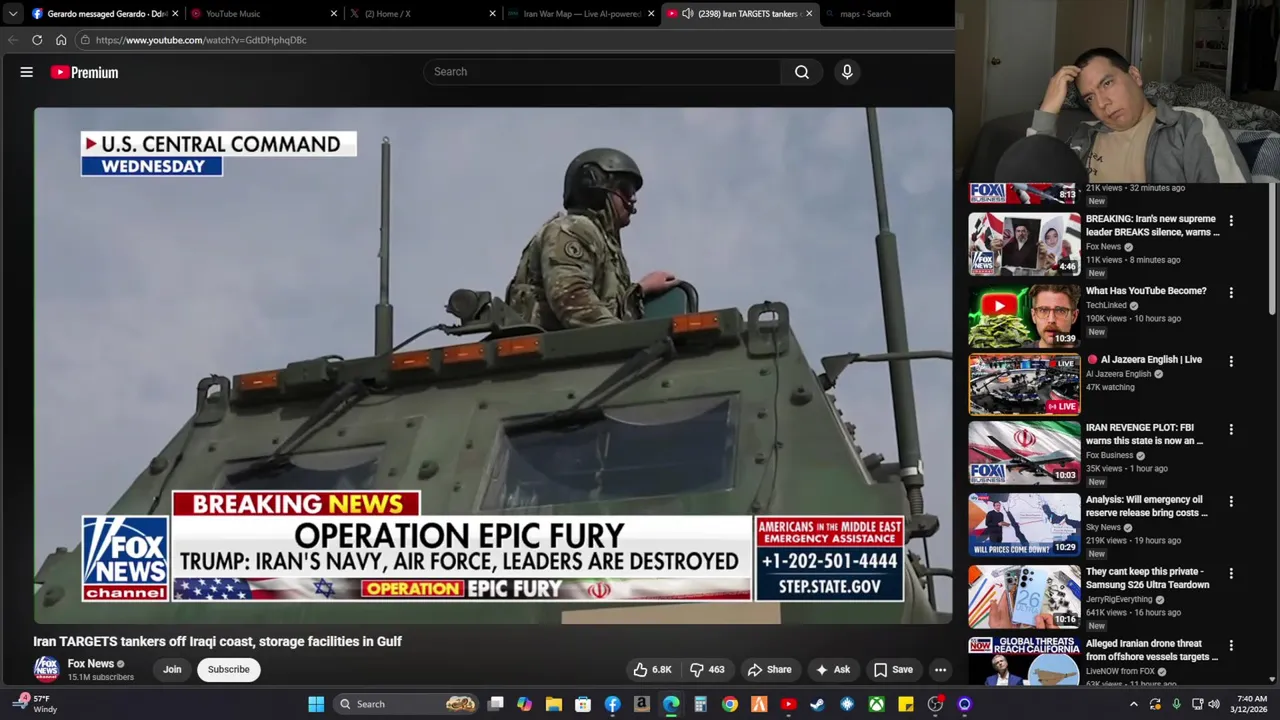
Task: Go to YouTube Premium home logo
Action: [x=85, y=72]
